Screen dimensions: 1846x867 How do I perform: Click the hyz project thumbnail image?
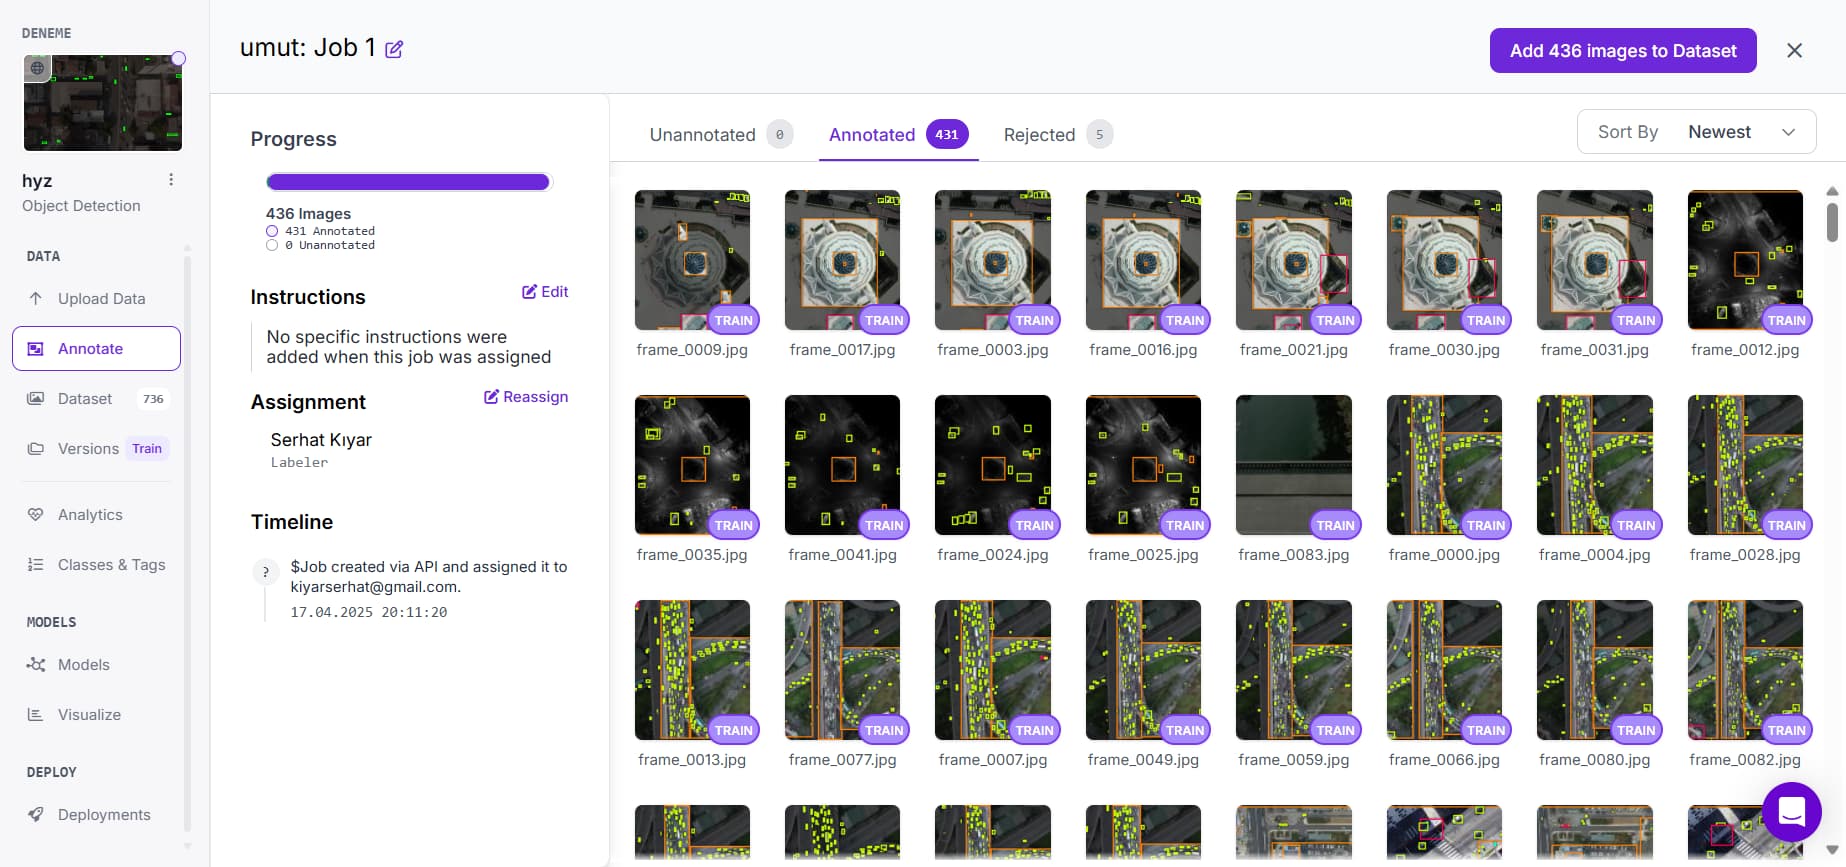coord(103,103)
